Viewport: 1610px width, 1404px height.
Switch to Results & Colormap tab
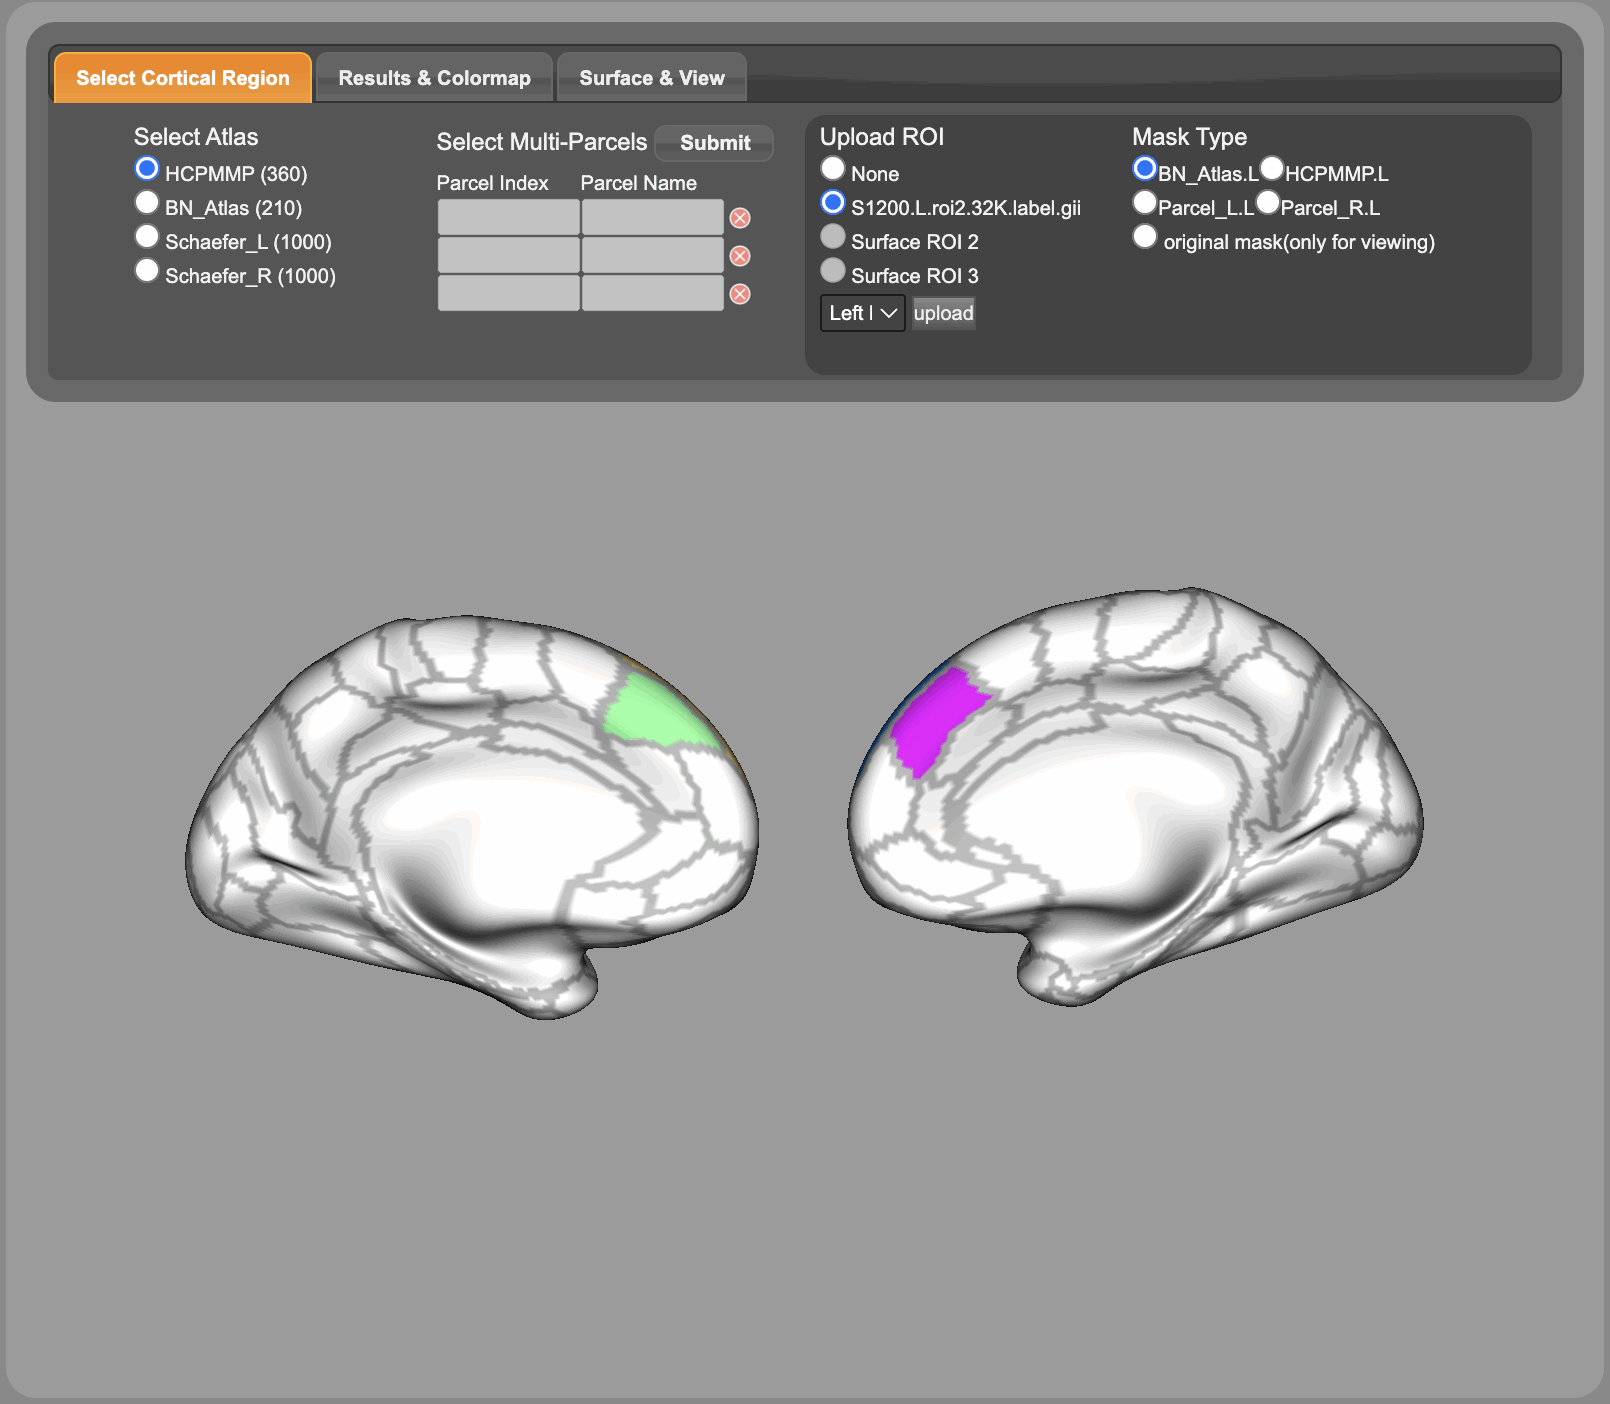tap(434, 78)
